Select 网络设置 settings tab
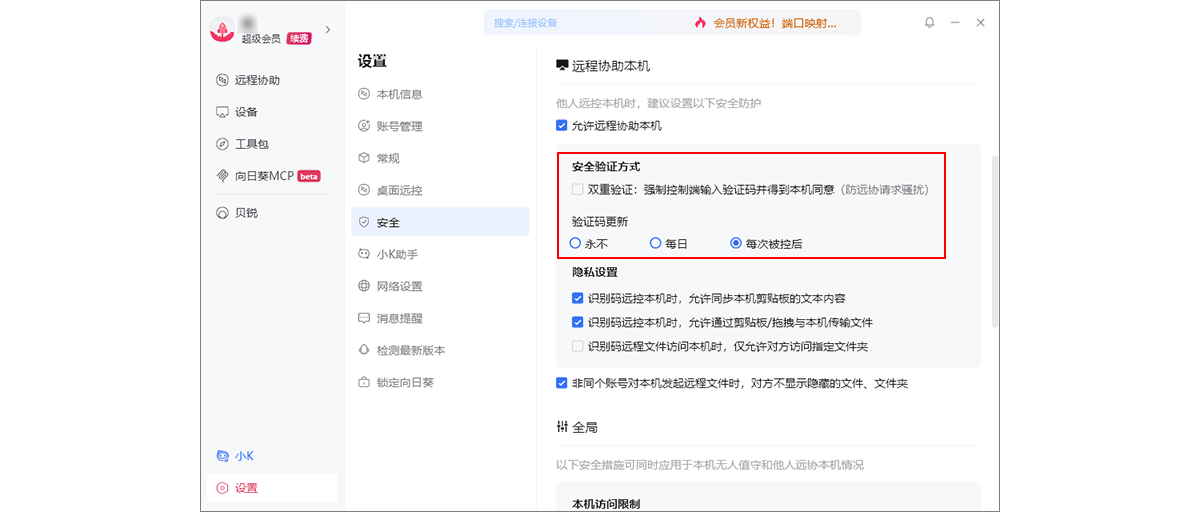 (440, 286)
